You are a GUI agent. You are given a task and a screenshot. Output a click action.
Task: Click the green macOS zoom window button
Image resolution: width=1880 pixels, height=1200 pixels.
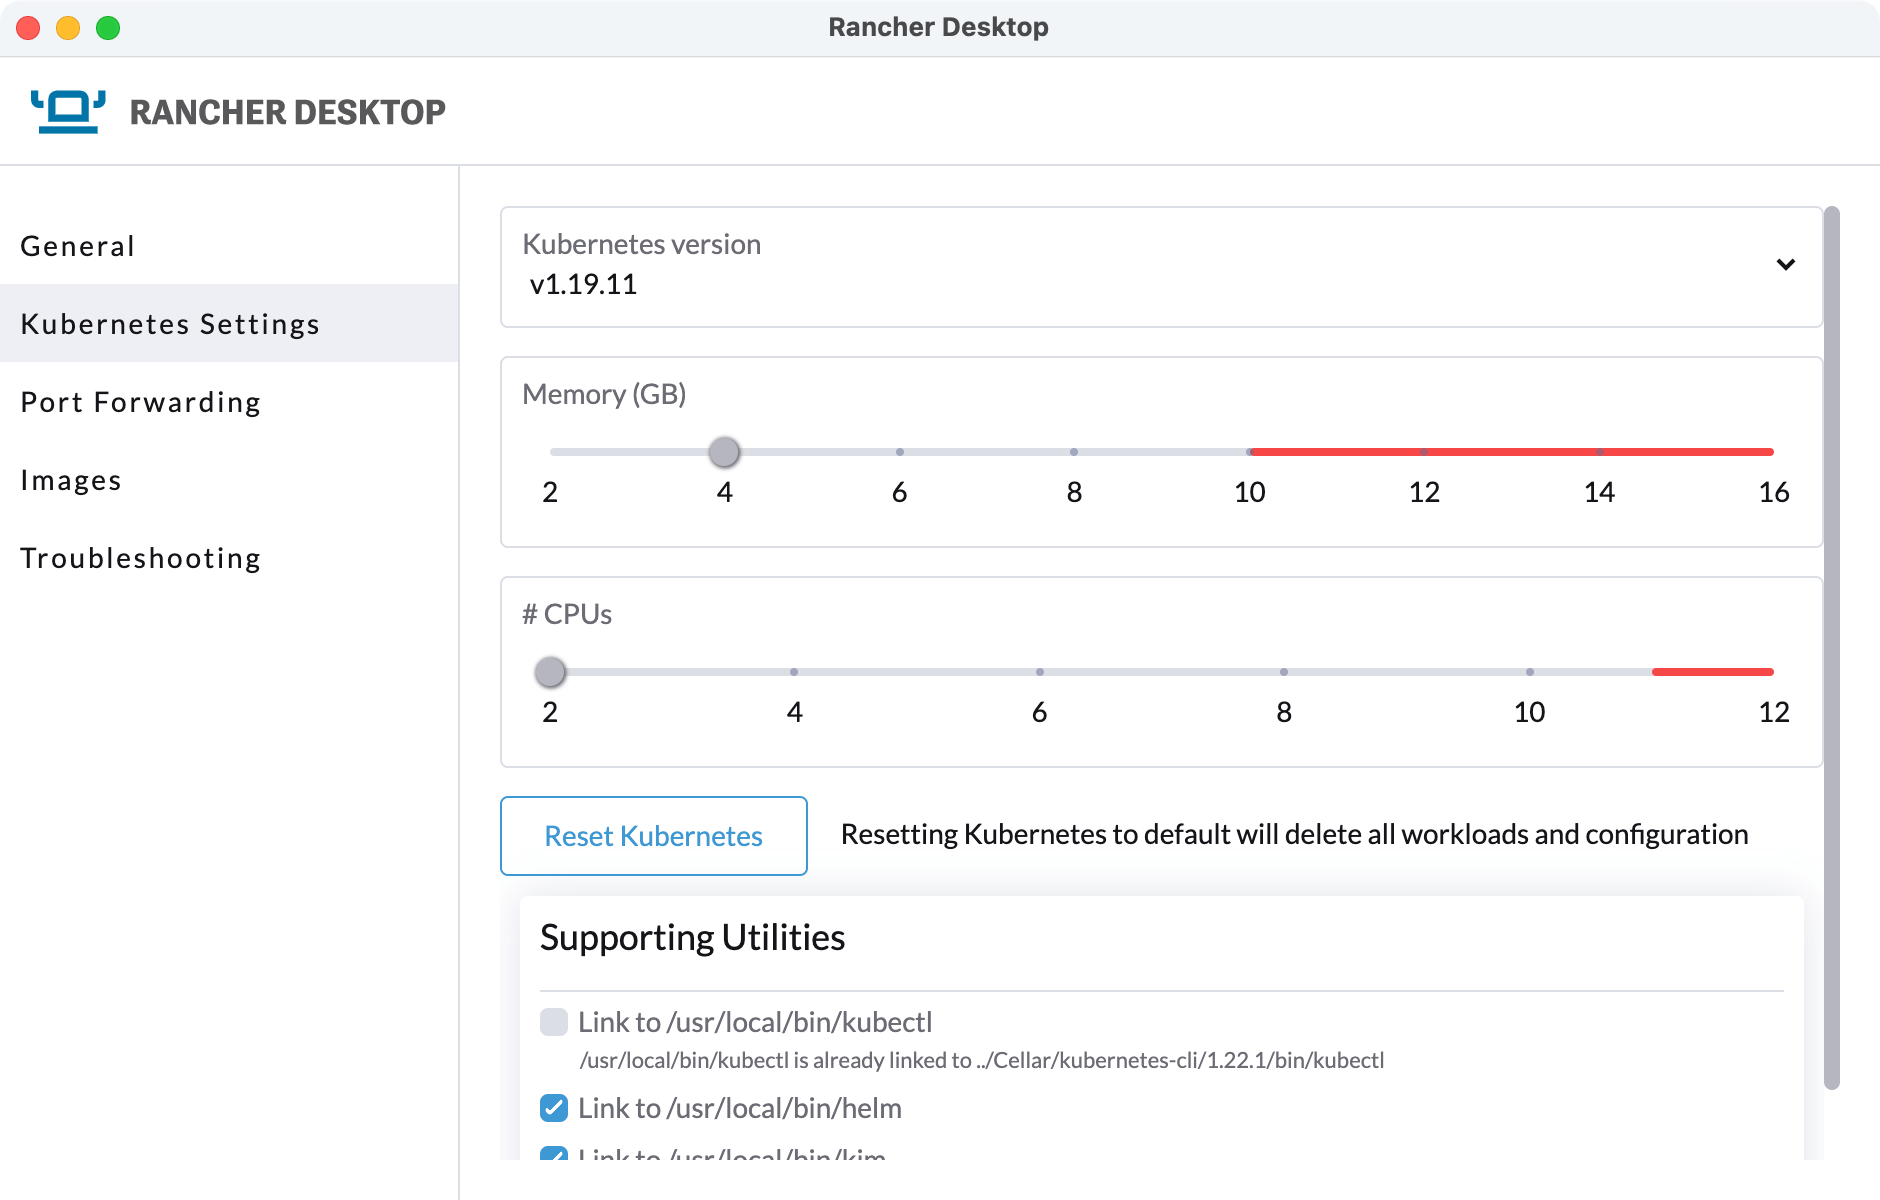click(x=108, y=28)
